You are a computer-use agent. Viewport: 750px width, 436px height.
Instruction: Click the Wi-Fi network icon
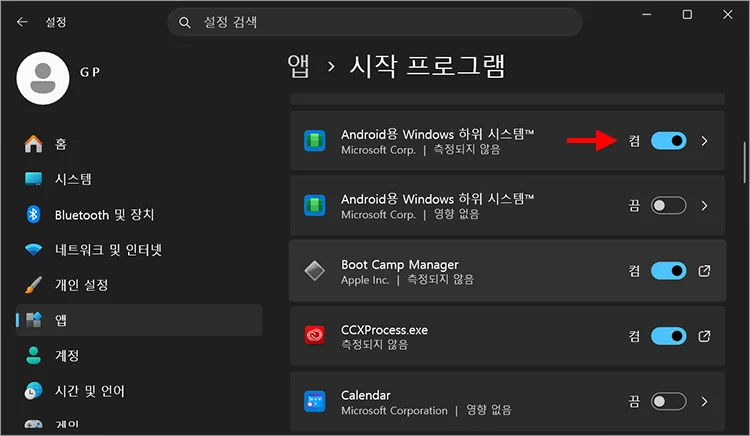33,249
